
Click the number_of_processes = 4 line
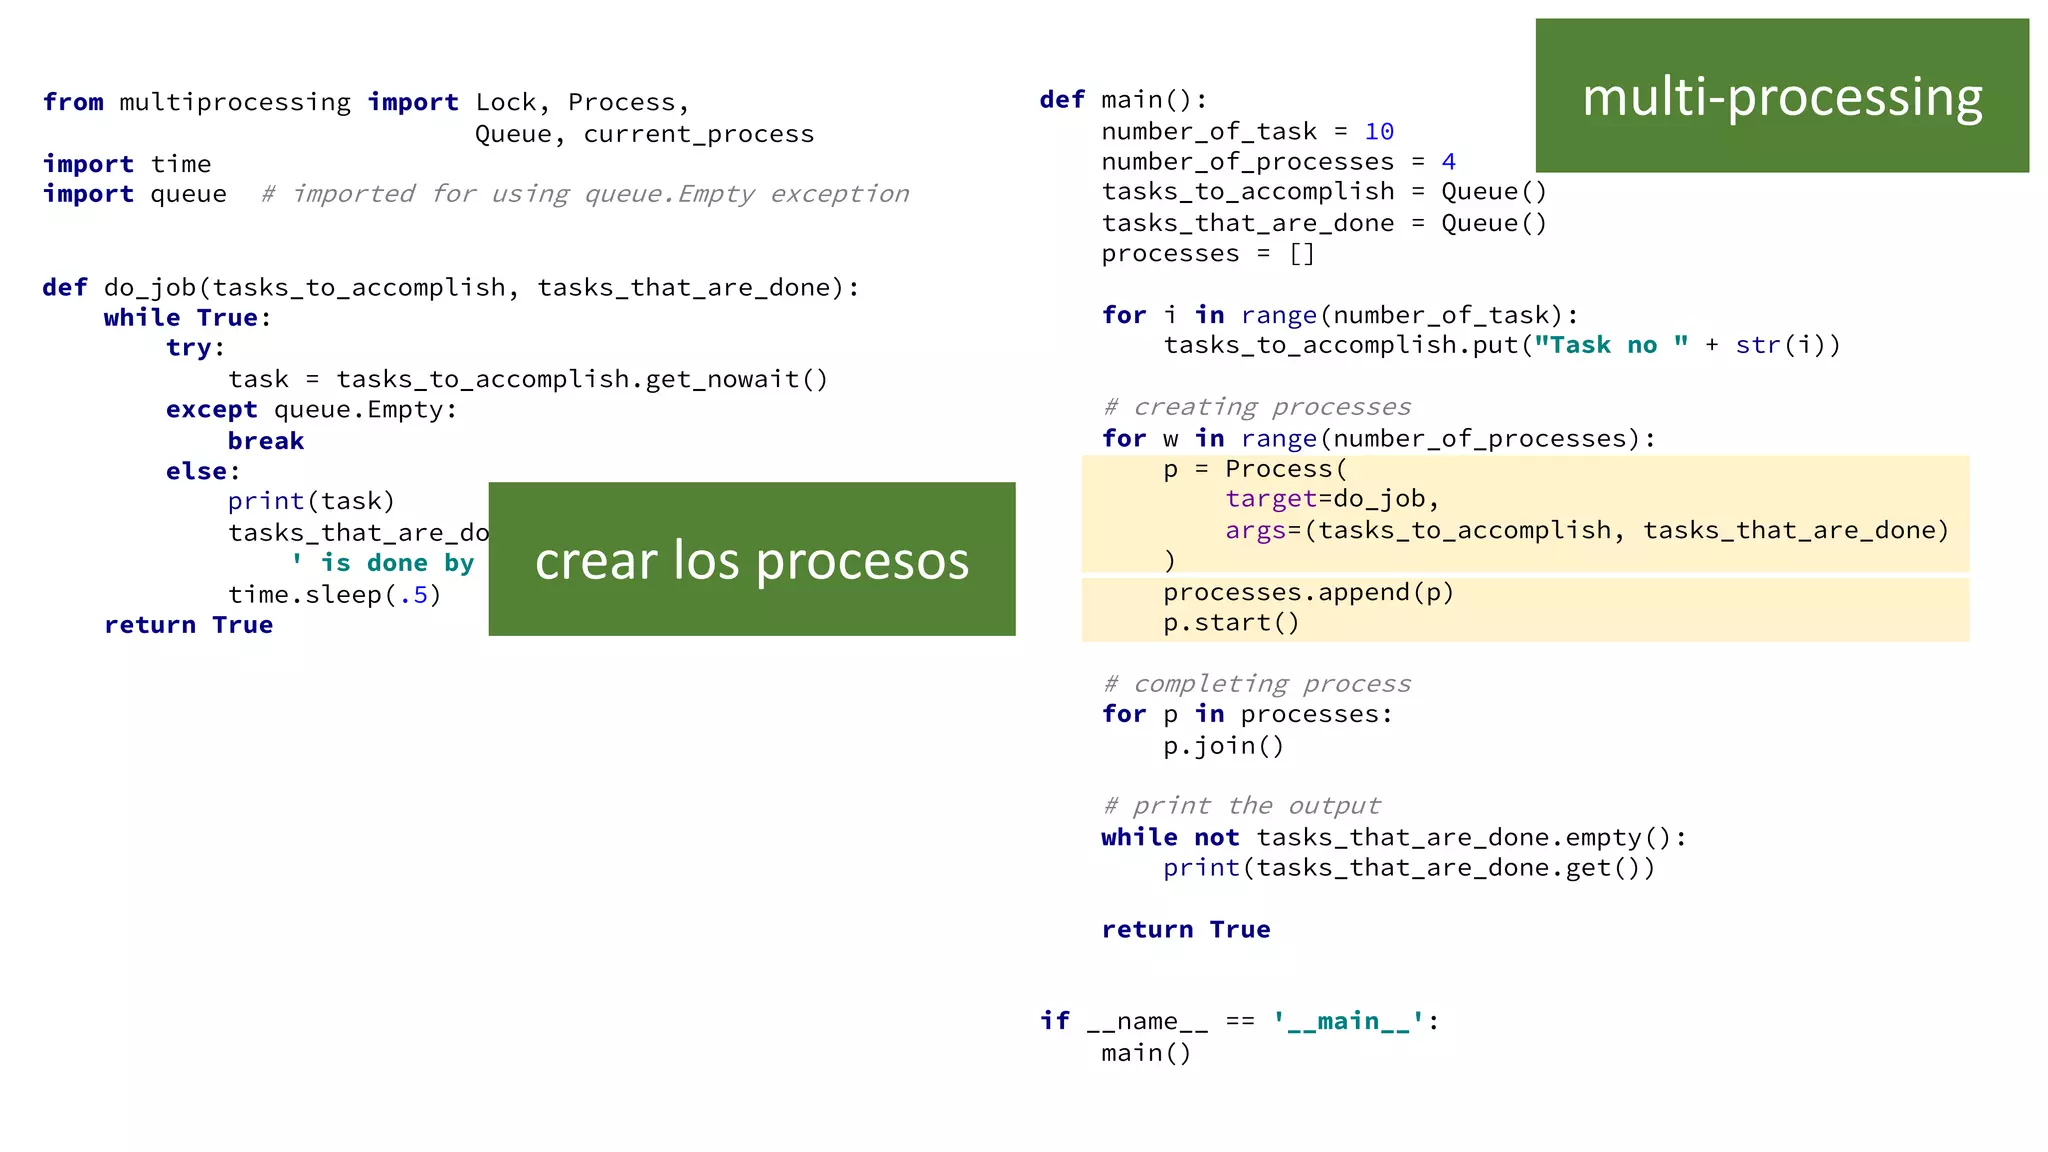point(1278,162)
